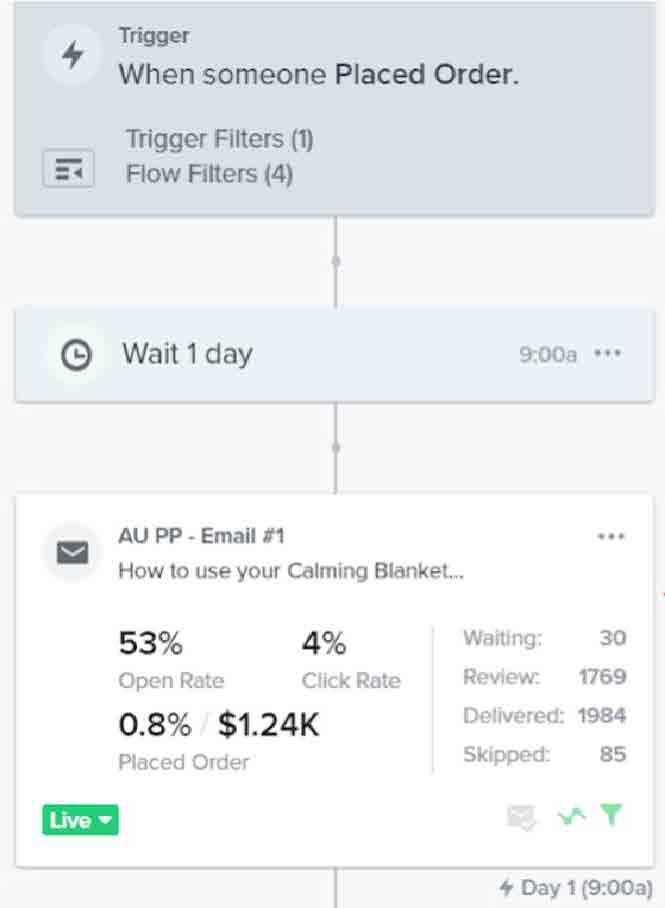Image resolution: width=665 pixels, height=908 pixels.
Task: Open the three-dot menu on Email #1 card
Action: (611, 536)
